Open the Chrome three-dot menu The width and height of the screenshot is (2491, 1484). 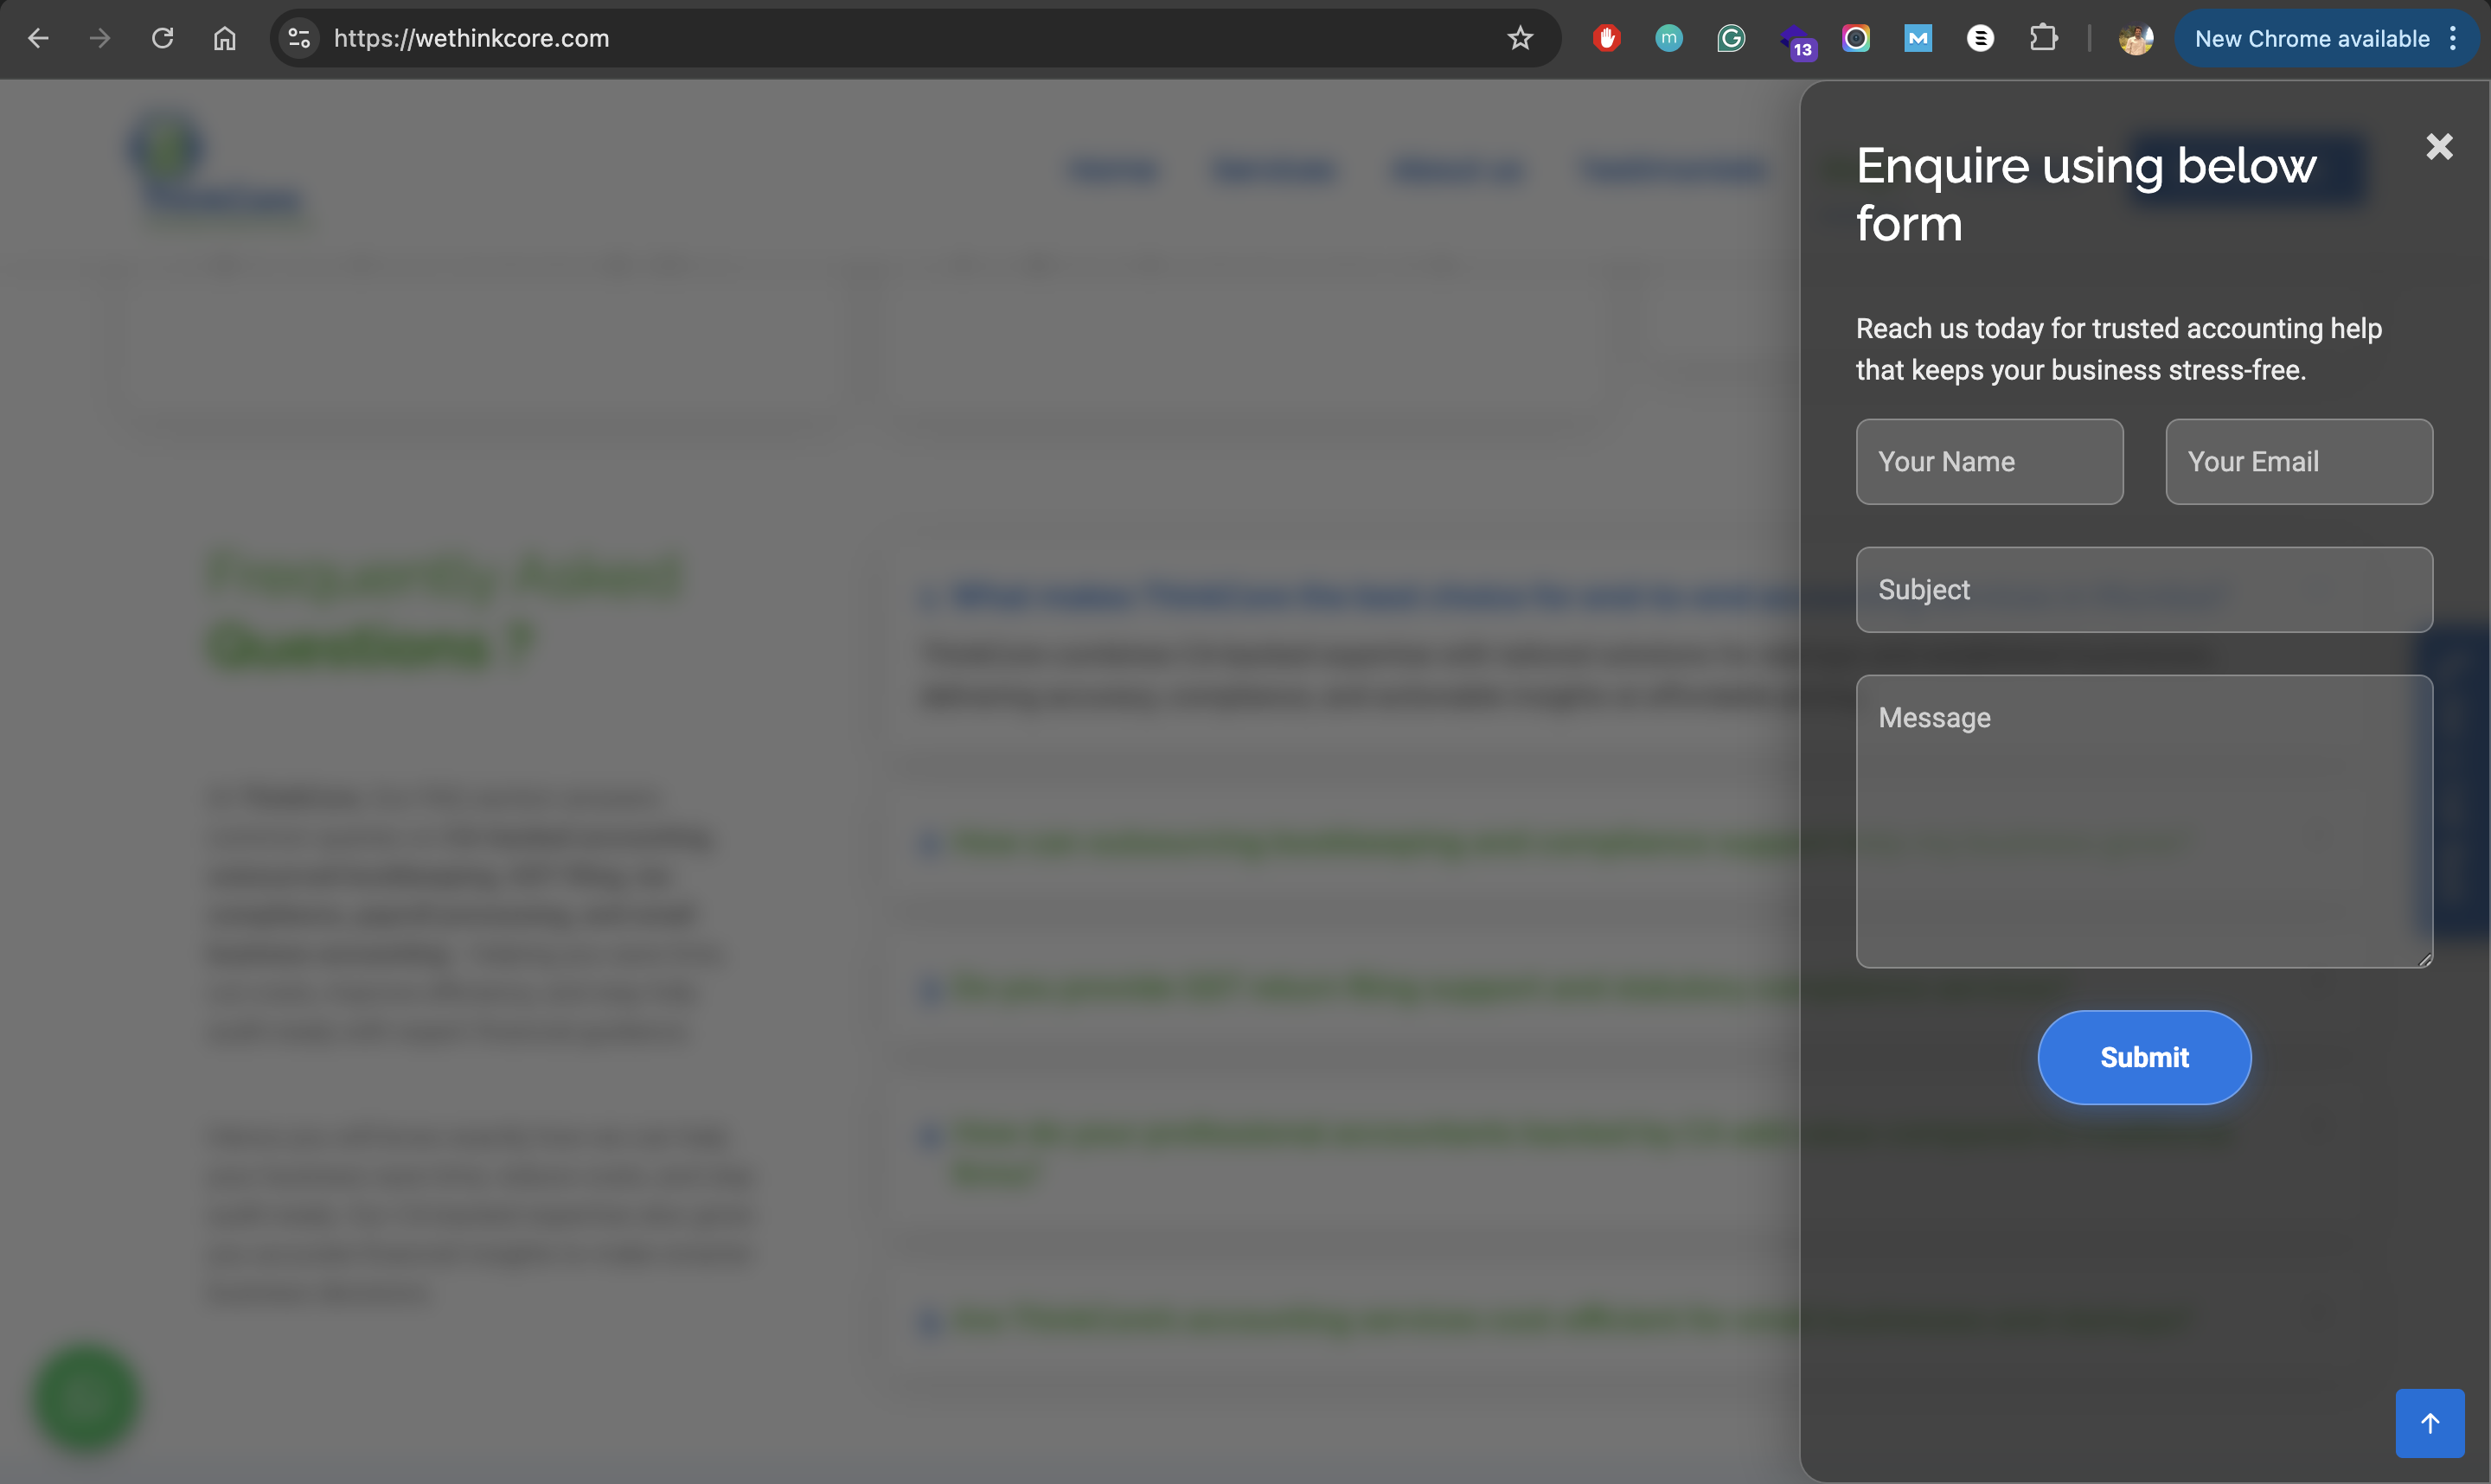pos(2453,39)
